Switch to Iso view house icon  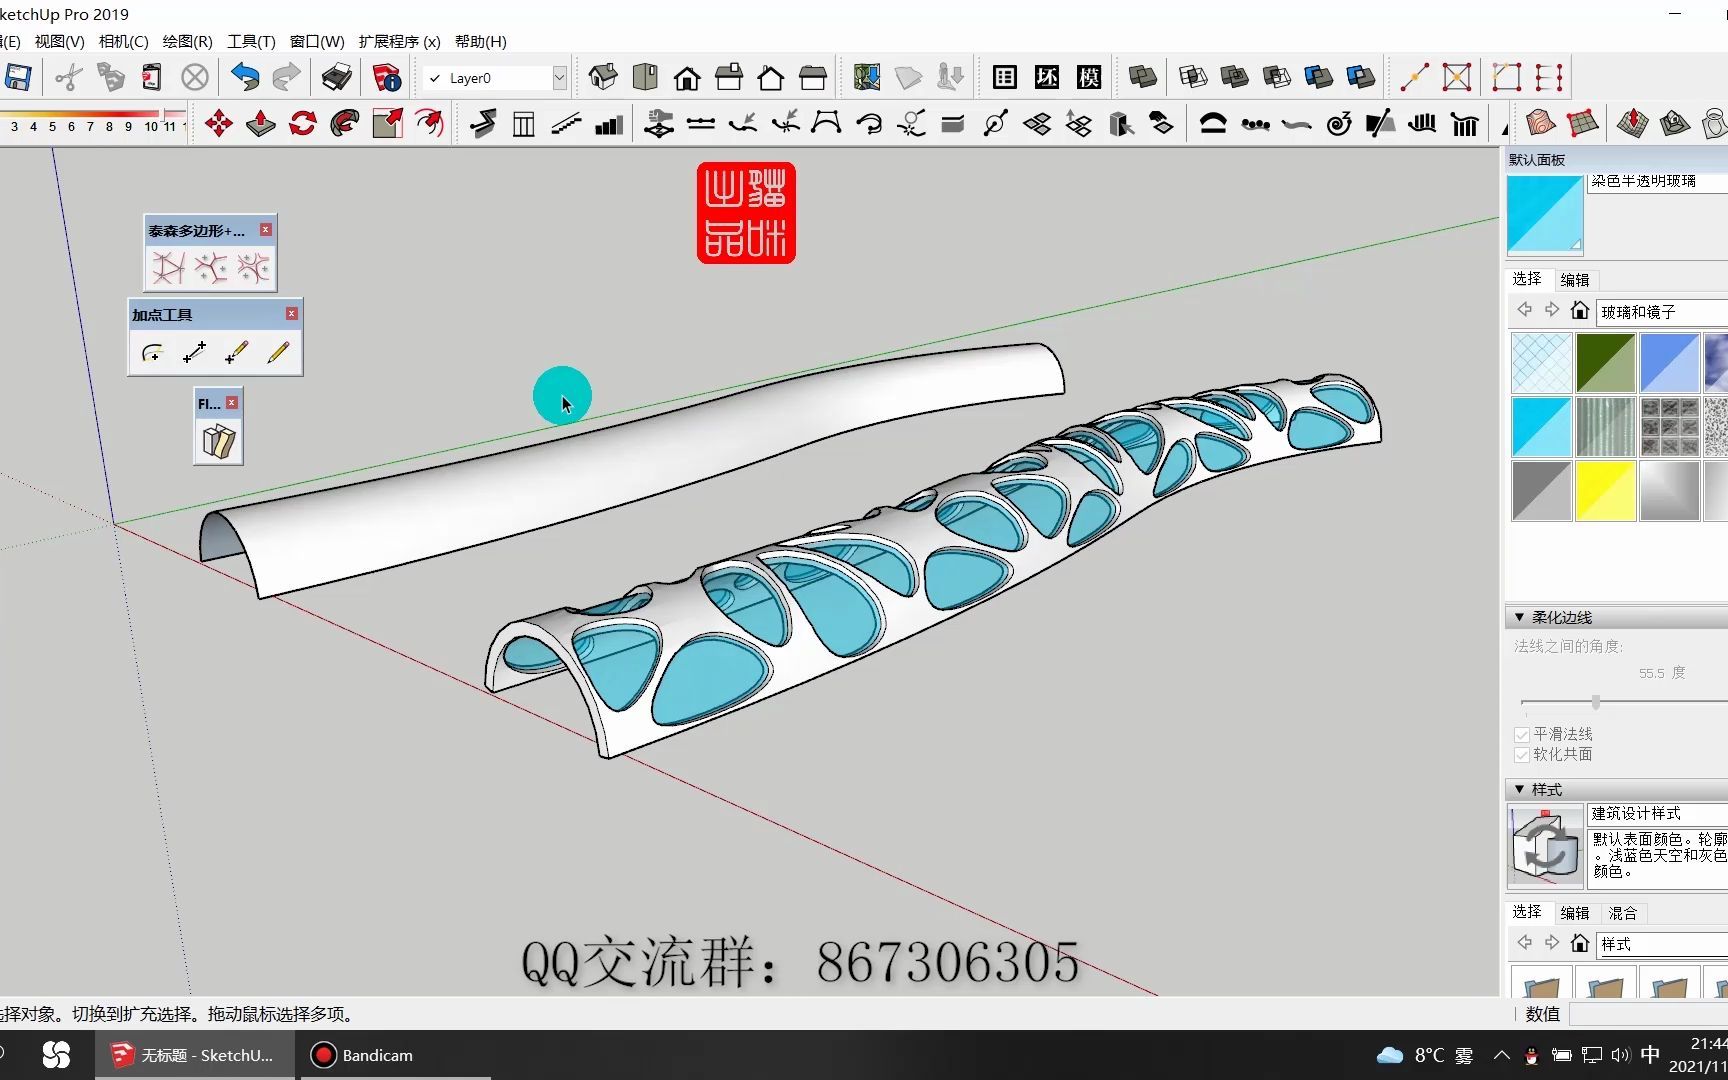[x=603, y=77]
